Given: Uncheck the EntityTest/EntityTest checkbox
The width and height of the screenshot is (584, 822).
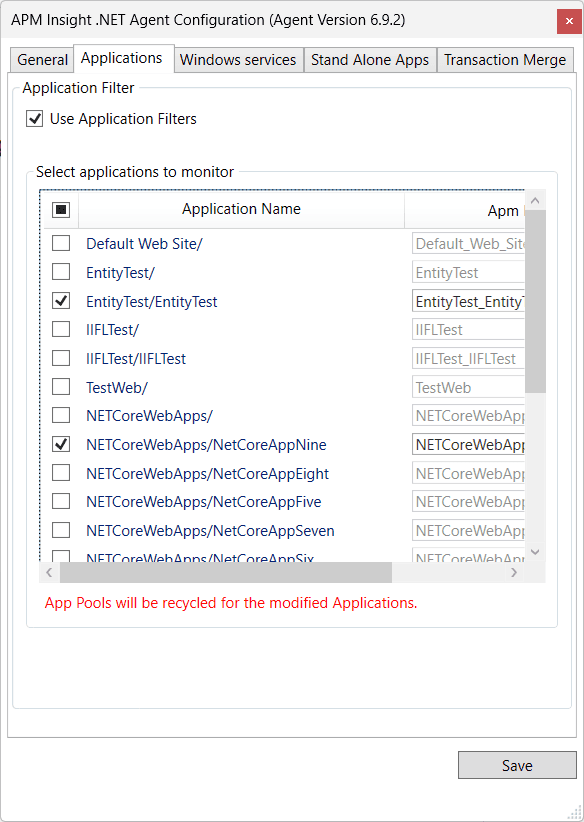Looking at the screenshot, I should click(x=61, y=301).
